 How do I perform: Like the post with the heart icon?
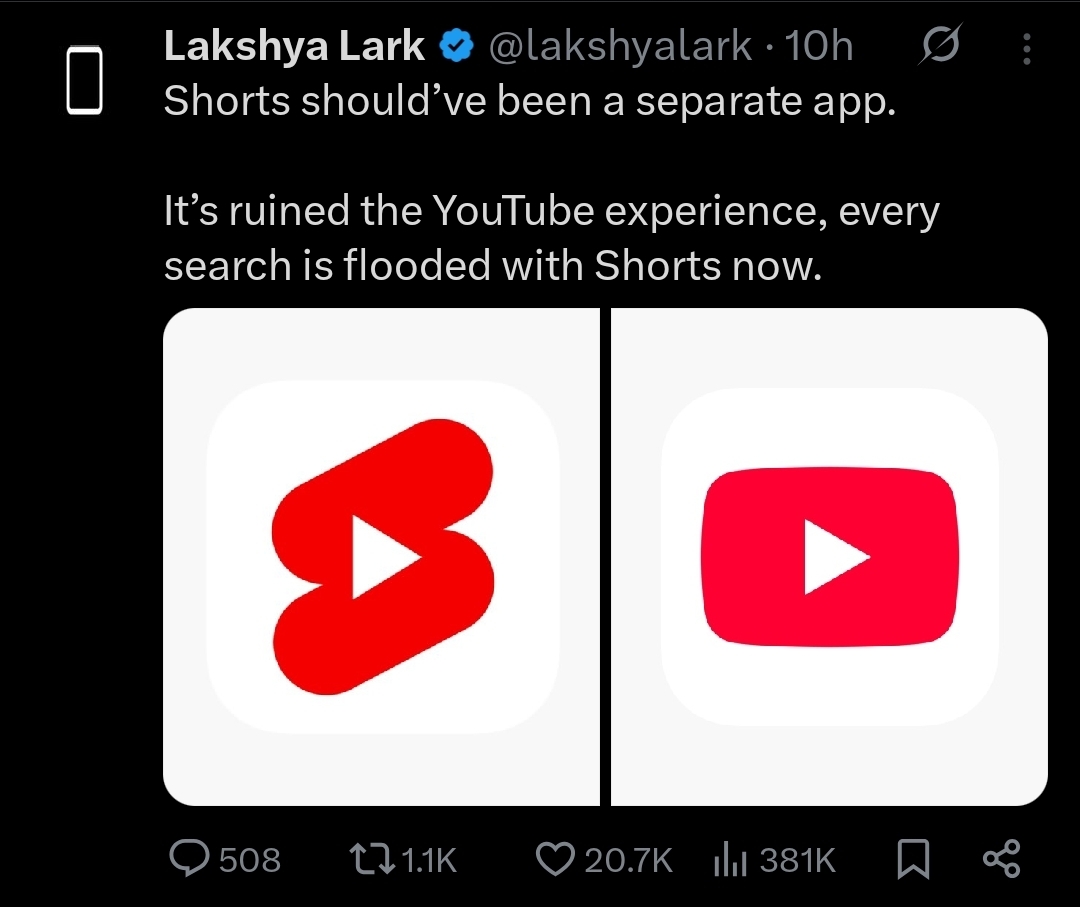(556, 859)
